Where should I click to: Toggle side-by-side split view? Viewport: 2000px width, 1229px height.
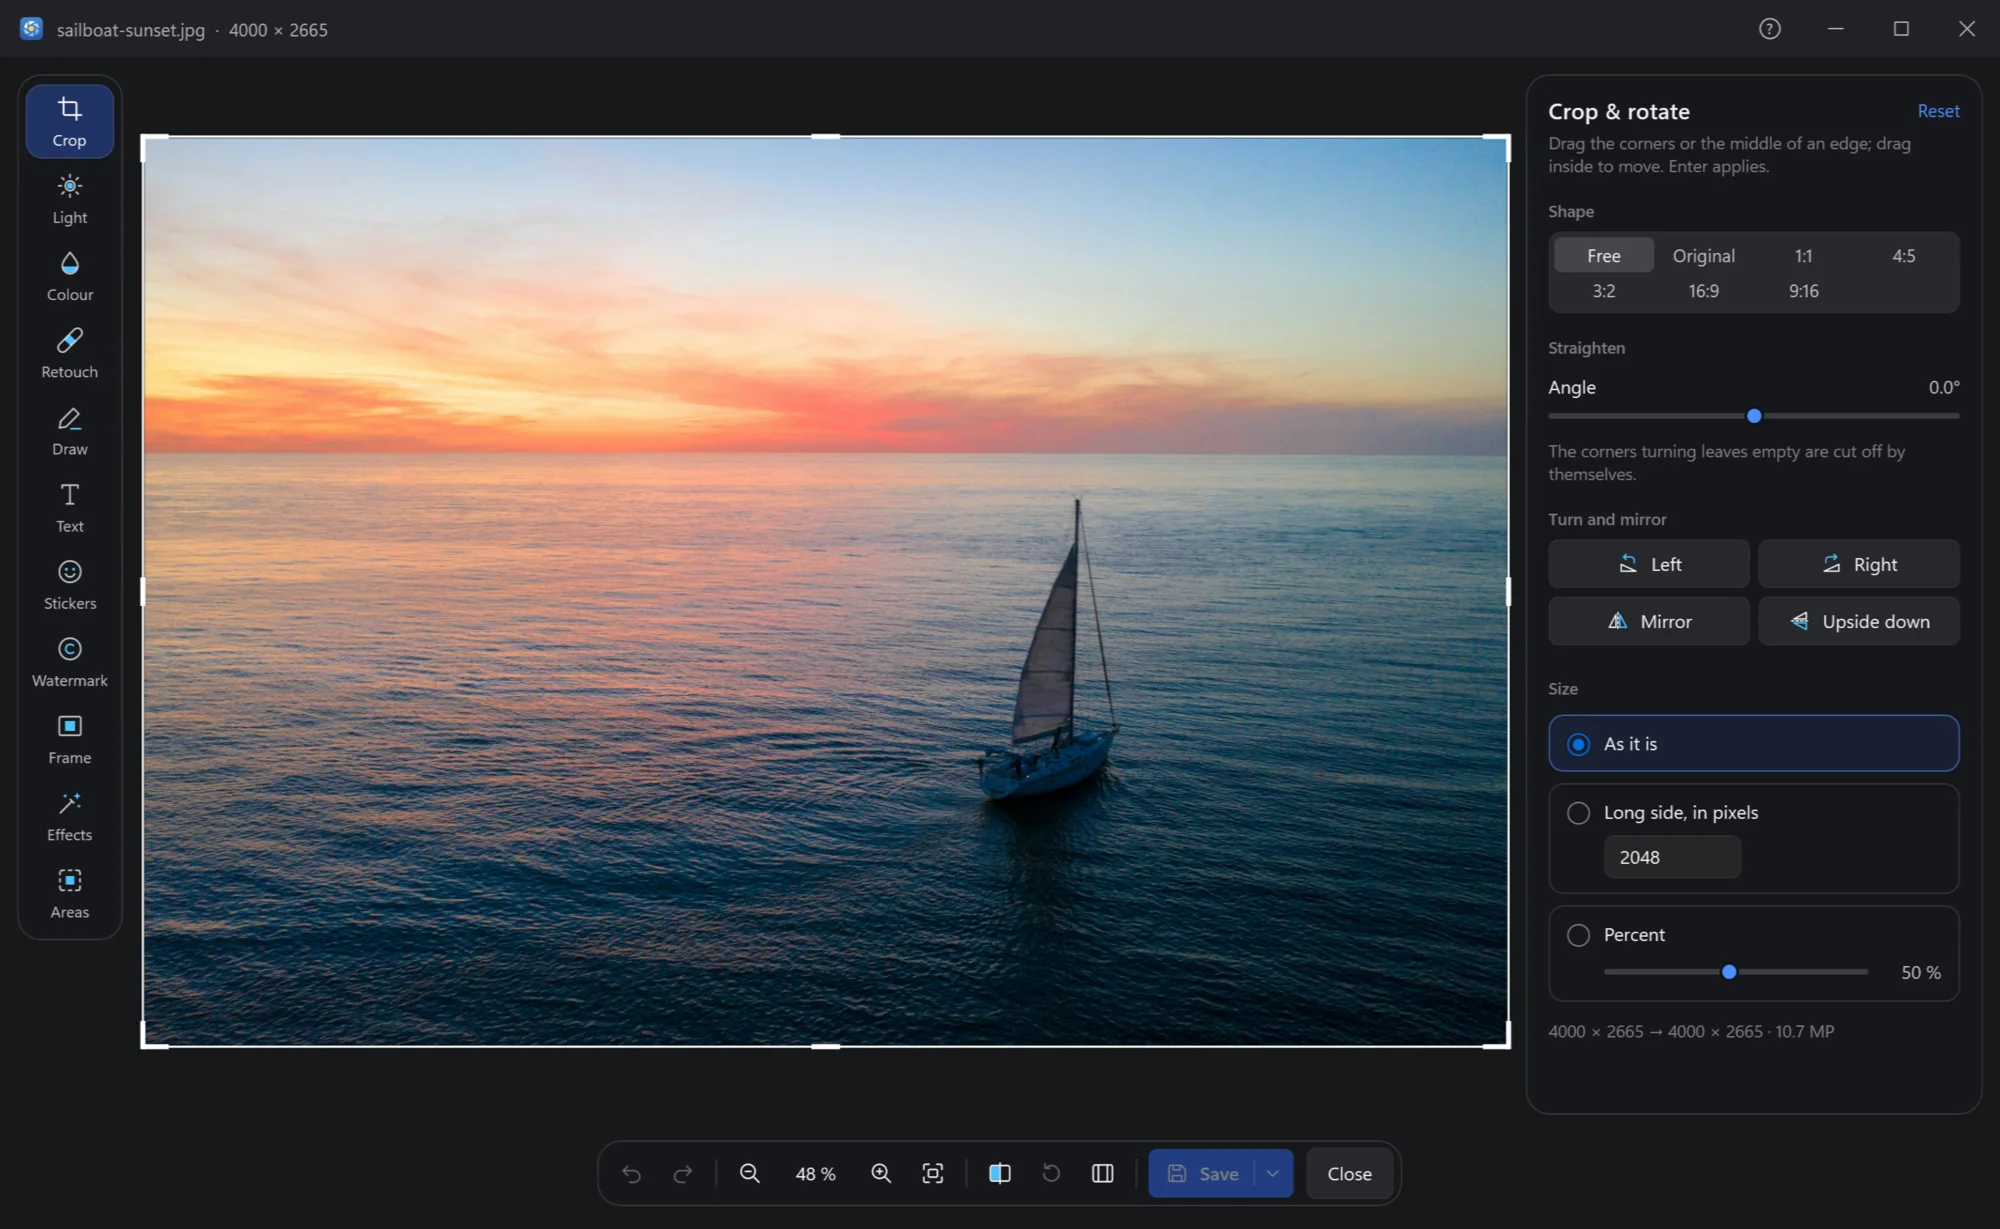click(x=1103, y=1173)
